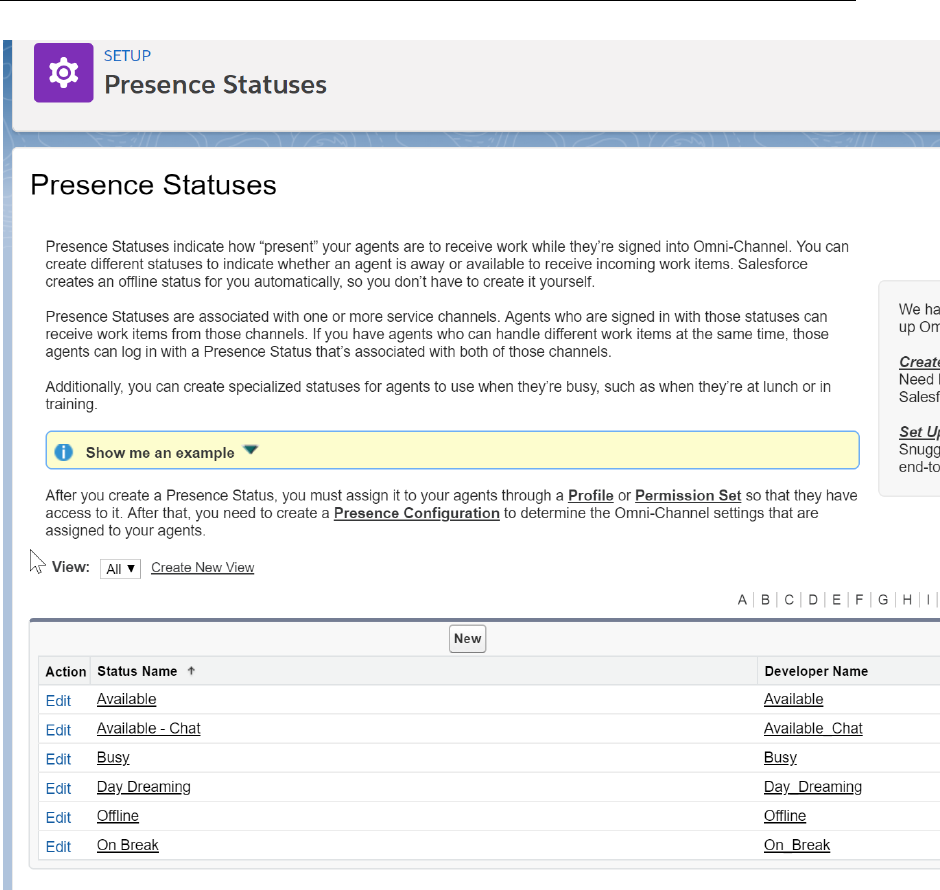
Task: Open the Profile link
Action: 590,495
